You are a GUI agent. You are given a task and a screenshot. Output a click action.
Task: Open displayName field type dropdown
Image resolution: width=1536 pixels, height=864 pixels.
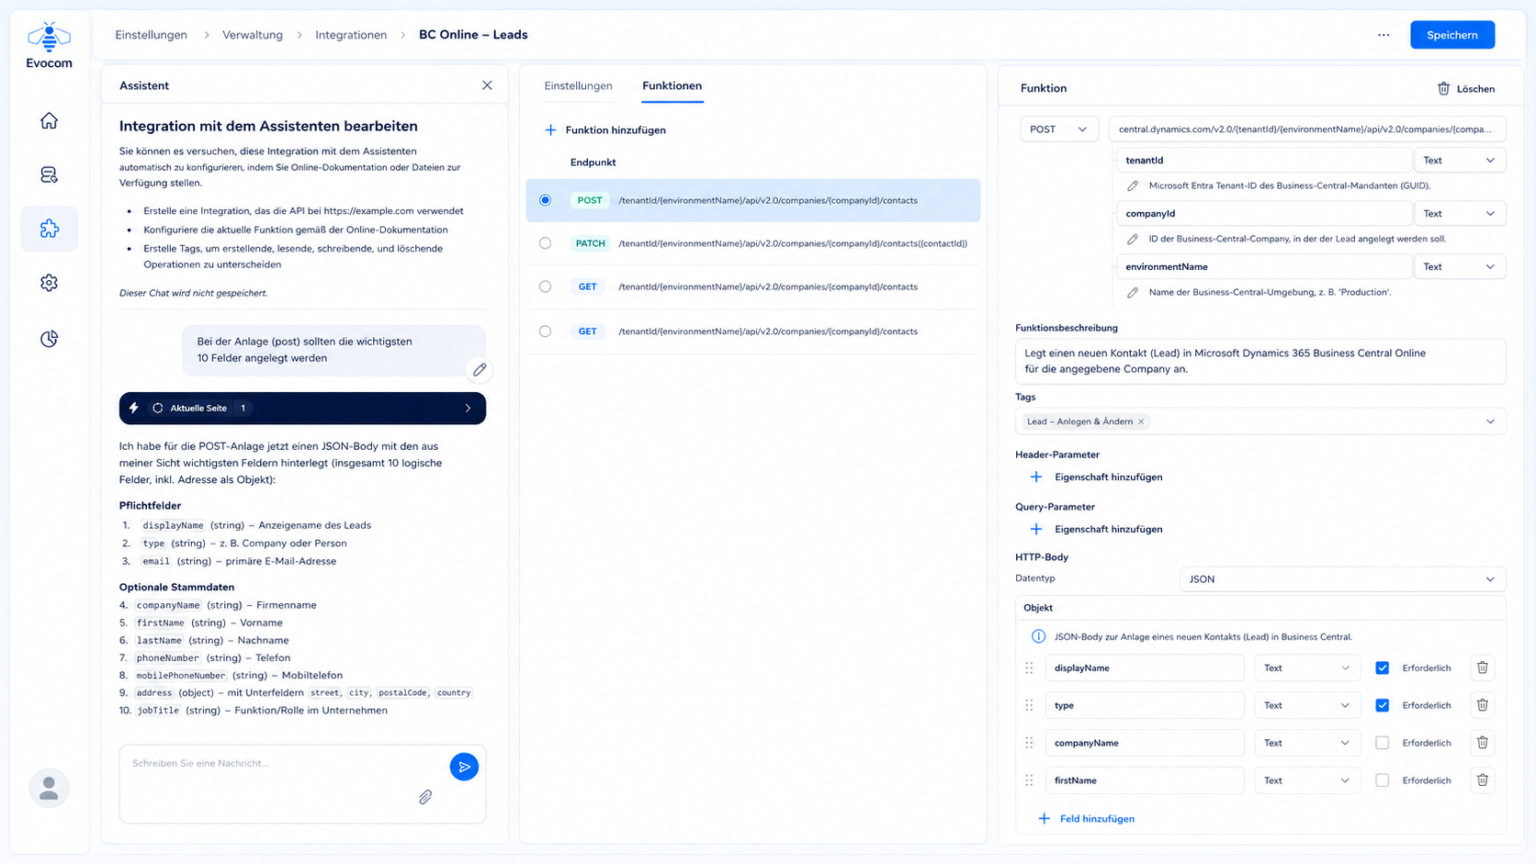[x=1307, y=668]
